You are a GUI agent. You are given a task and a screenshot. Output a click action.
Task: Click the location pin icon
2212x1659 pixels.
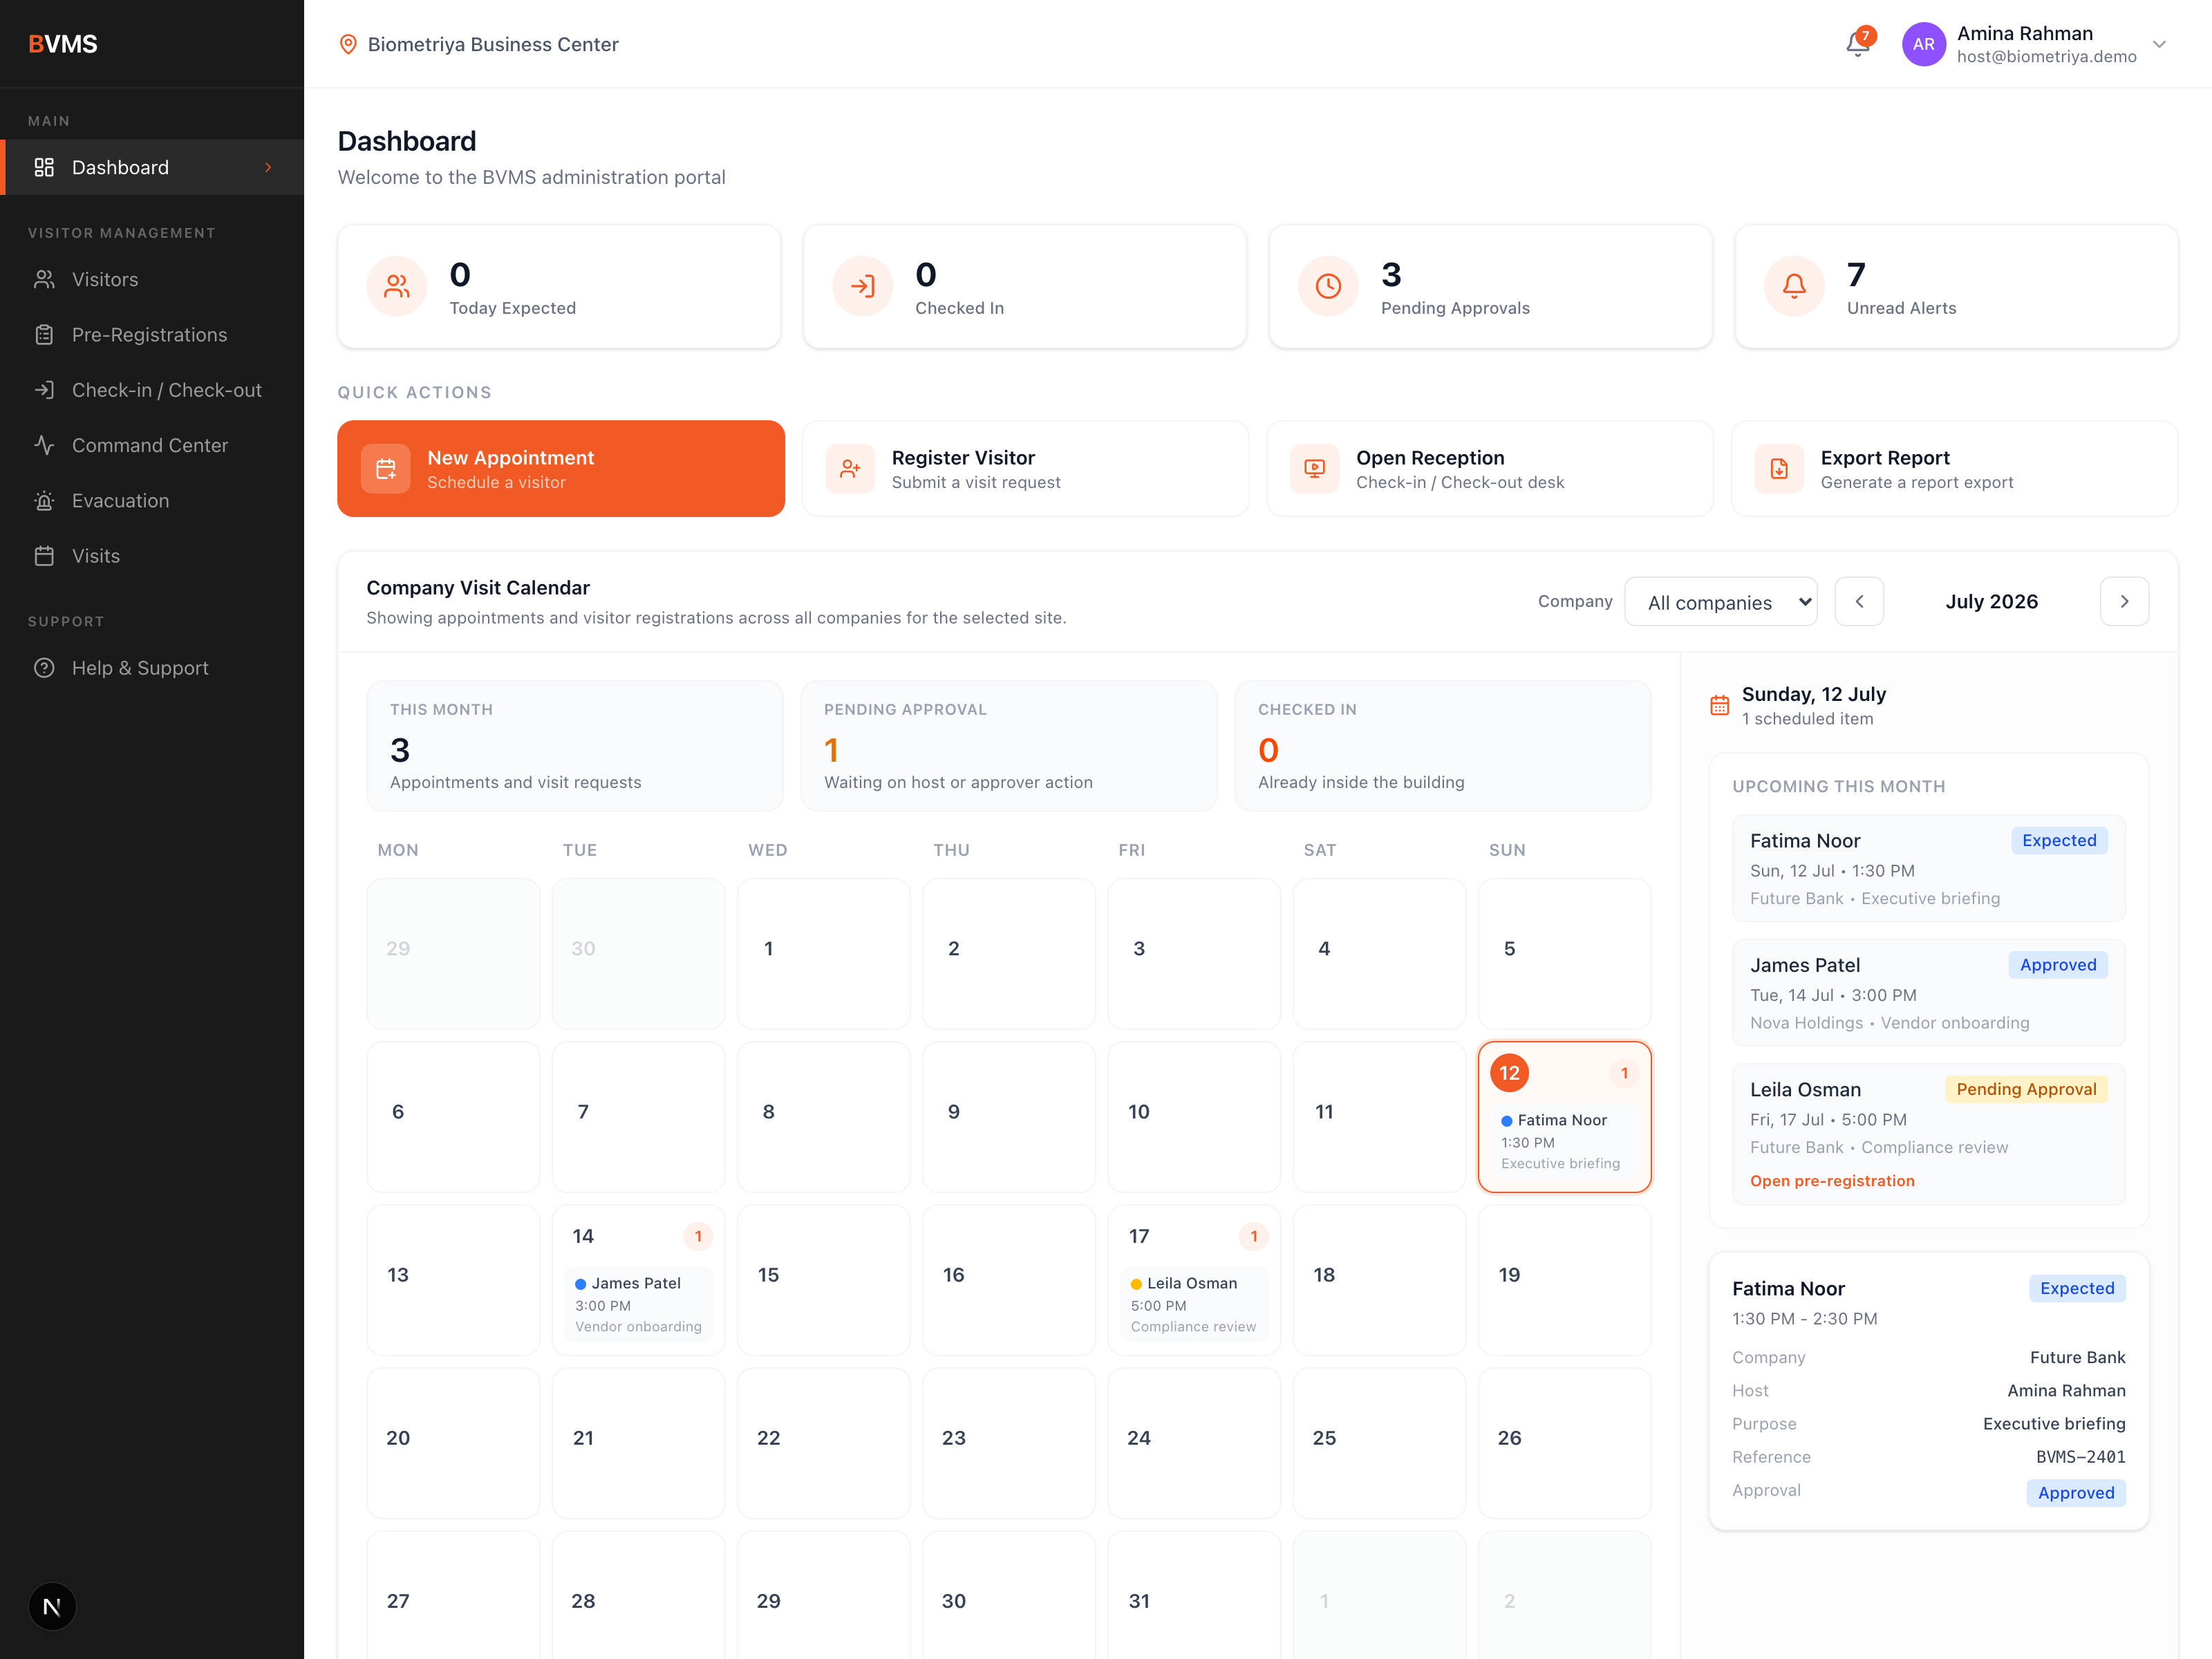[x=348, y=44]
